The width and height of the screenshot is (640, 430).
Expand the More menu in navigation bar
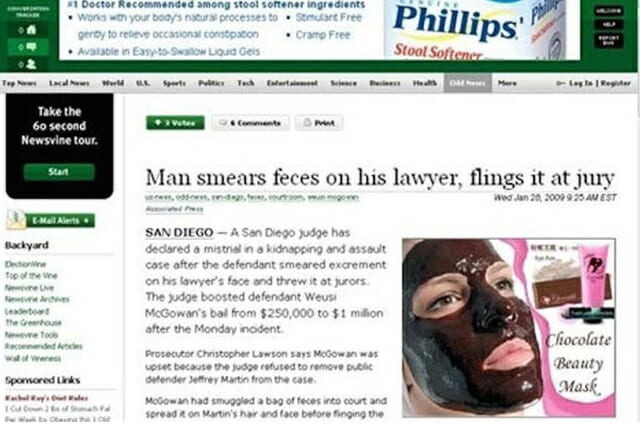[507, 83]
